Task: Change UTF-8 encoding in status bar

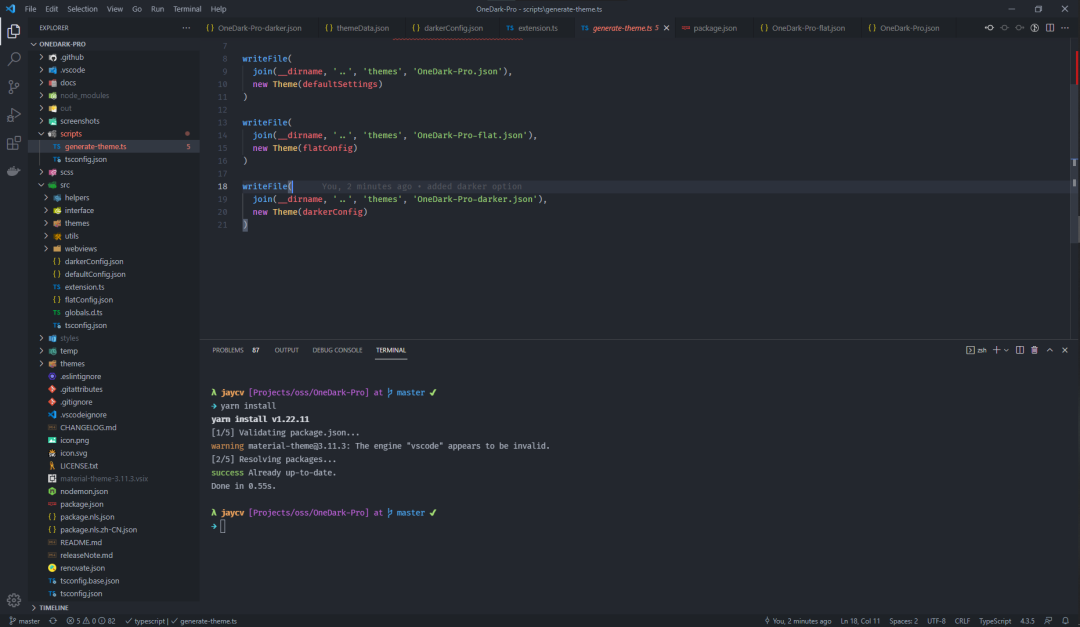Action: tap(936, 621)
